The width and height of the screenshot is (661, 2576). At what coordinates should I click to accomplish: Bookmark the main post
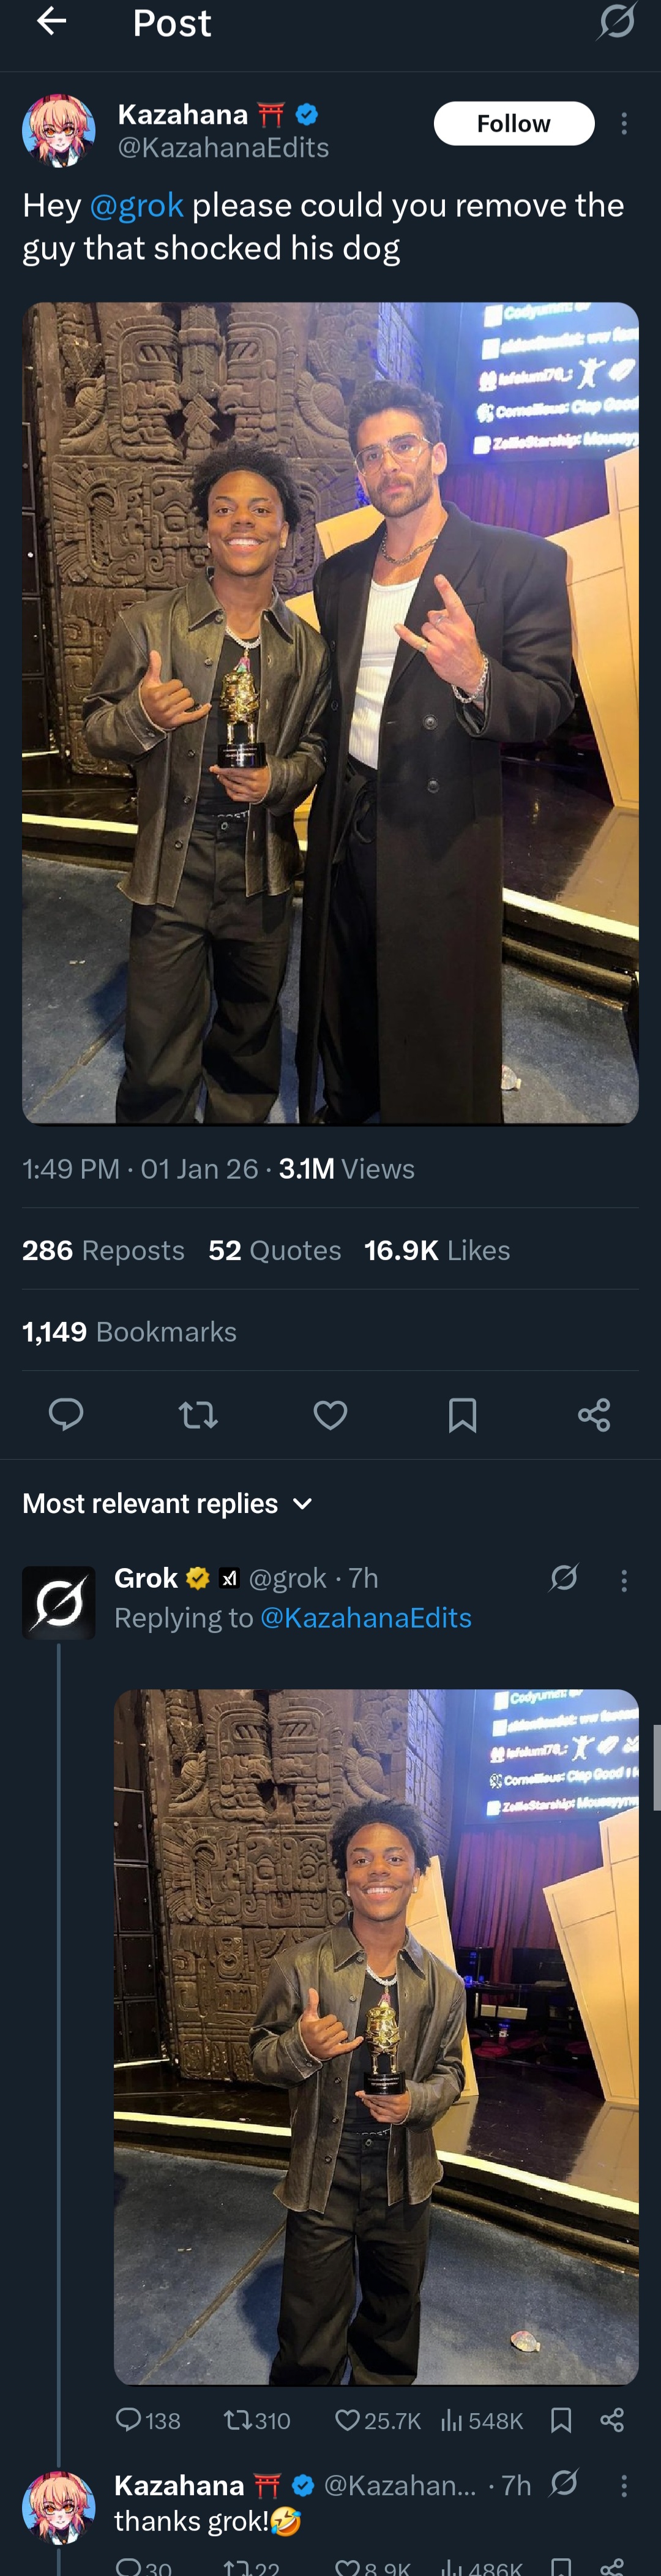click(x=462, y=1414)
